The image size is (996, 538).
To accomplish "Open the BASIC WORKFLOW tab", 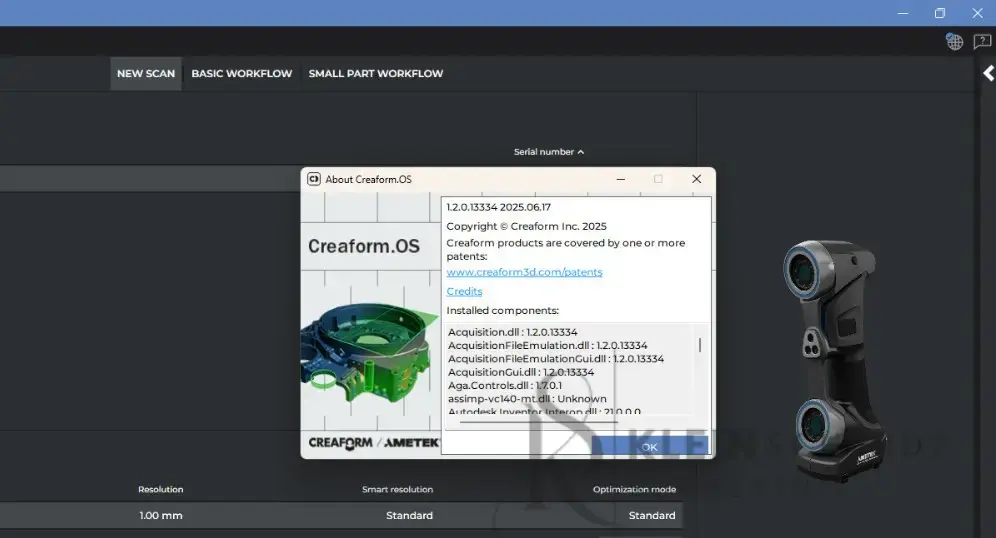I will [242, 73].
